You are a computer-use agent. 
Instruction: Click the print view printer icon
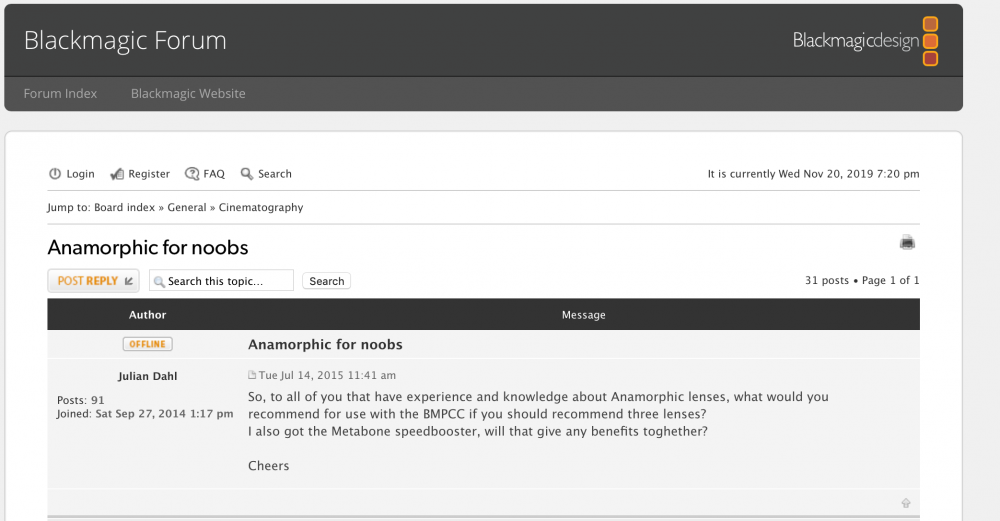(x=907, y=242)
